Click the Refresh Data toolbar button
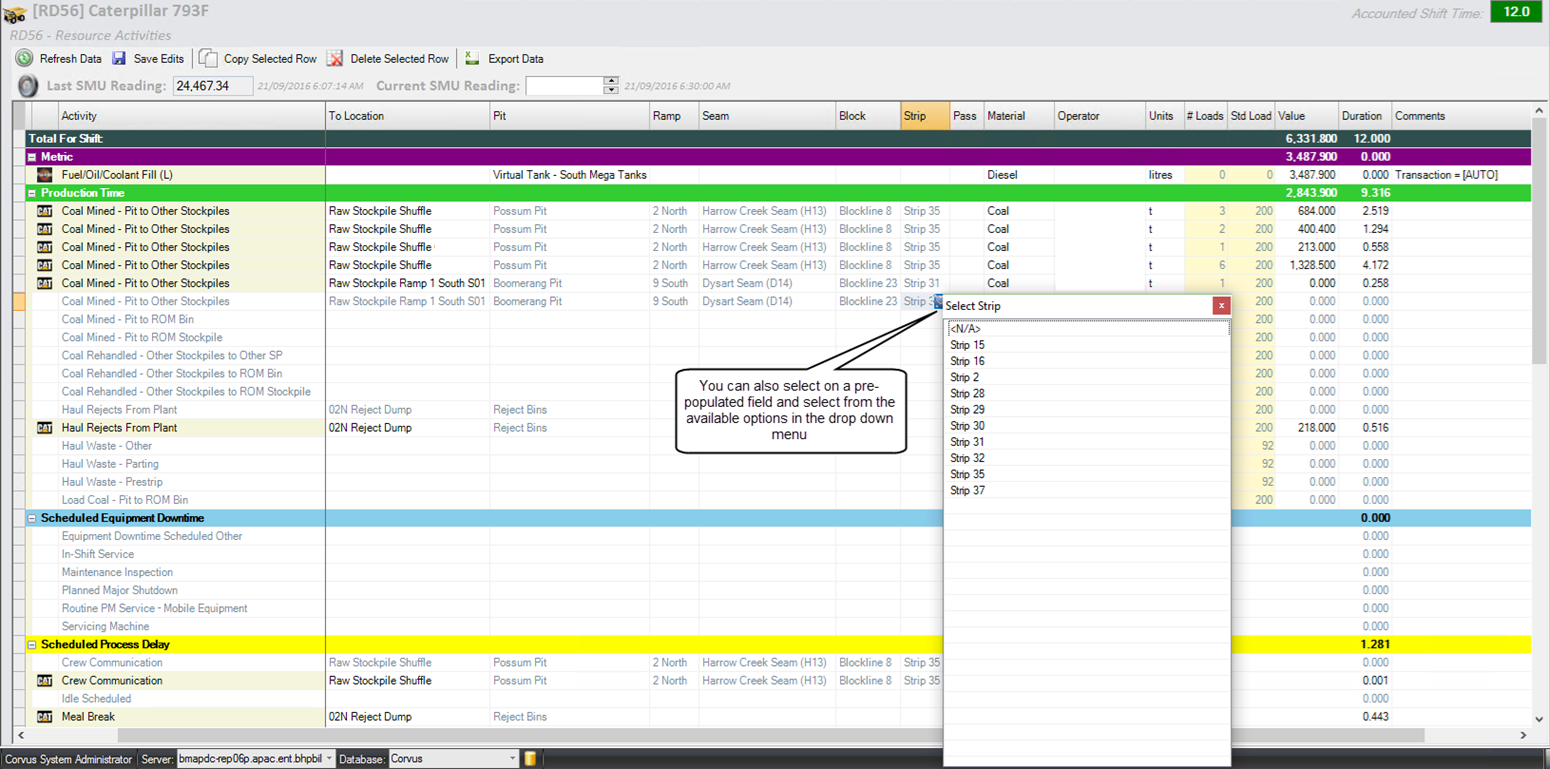1550x769 pixels. (58, 59)
